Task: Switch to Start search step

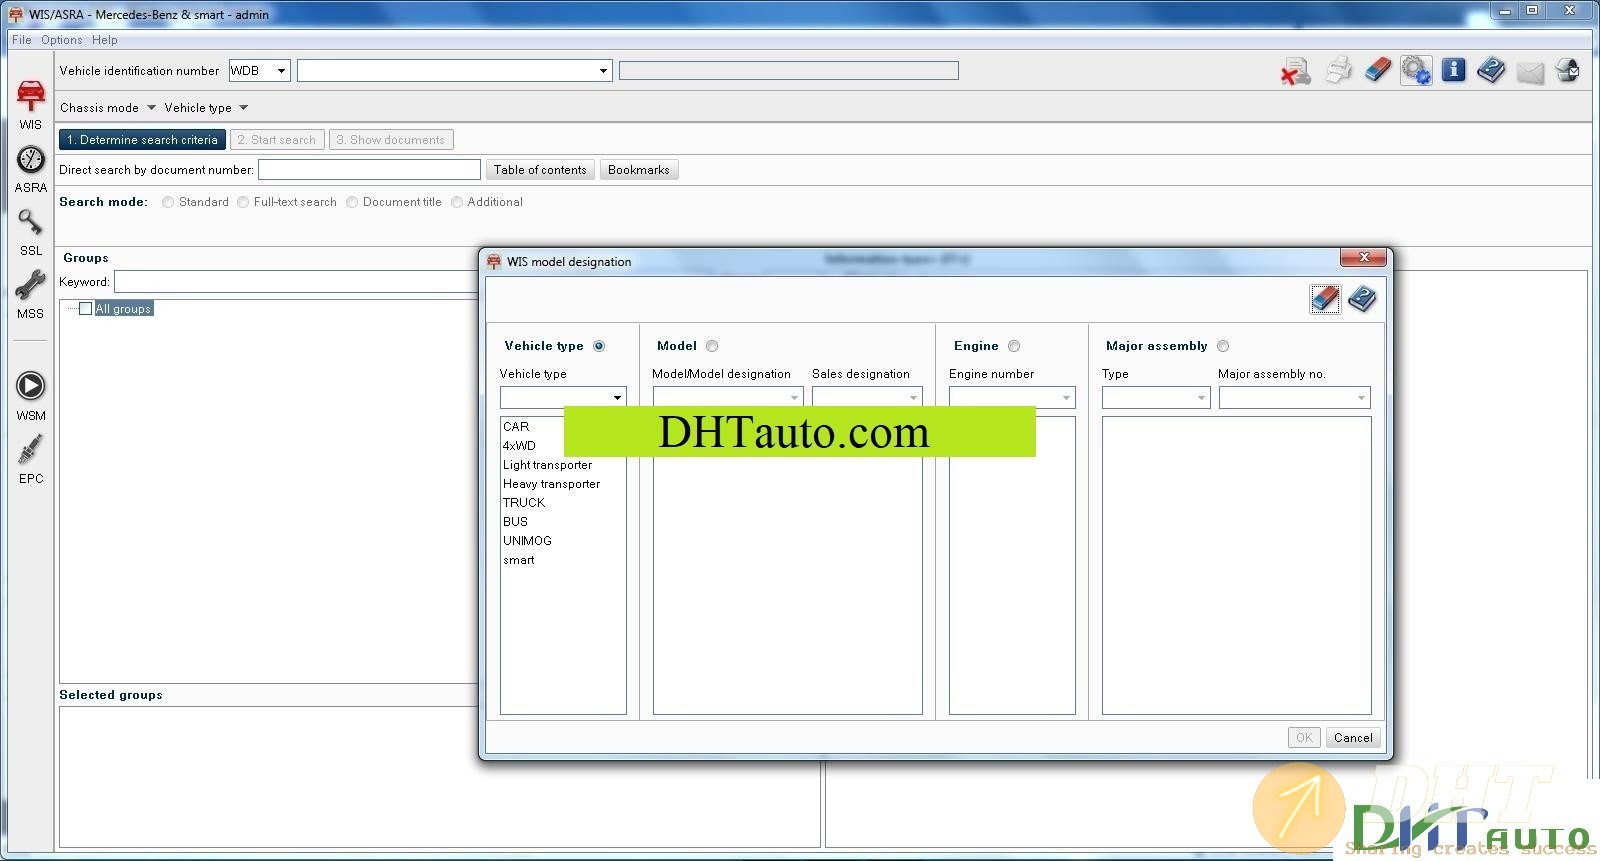Action: coord(277,140)
